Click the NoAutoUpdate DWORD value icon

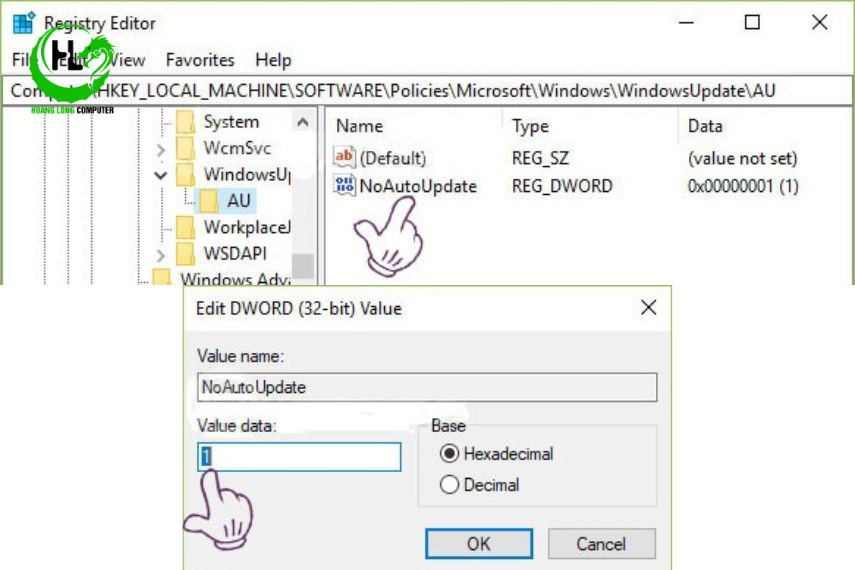pyautogui.click(x=344, y=185)
